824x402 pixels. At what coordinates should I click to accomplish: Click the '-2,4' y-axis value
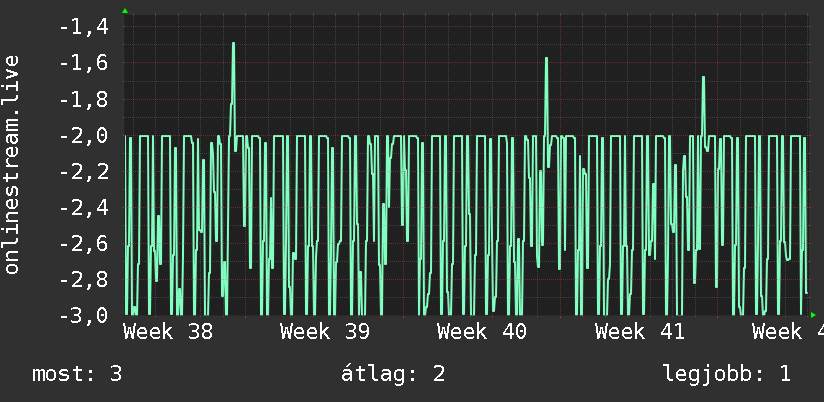point(84,208)
